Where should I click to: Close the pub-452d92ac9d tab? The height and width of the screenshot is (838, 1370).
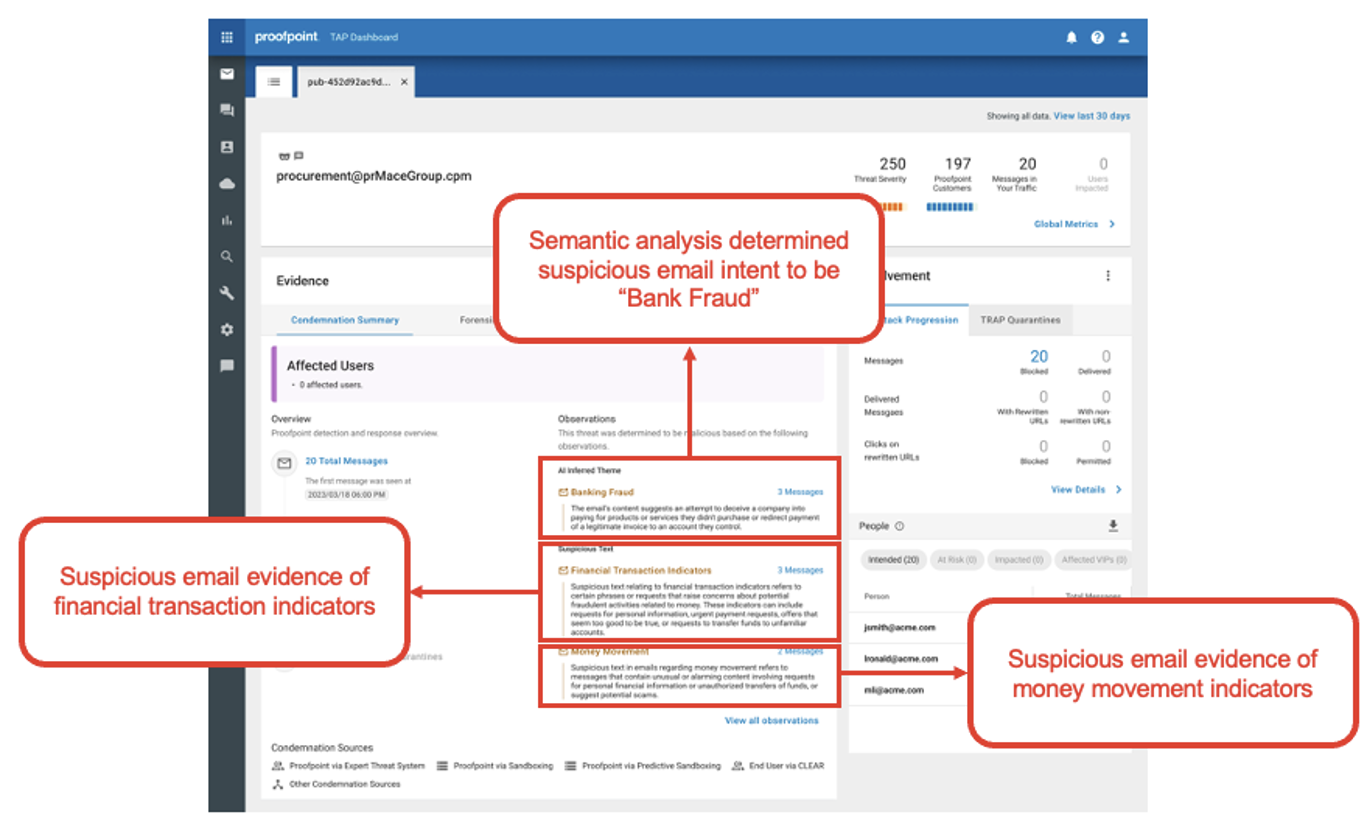point(404,82)
